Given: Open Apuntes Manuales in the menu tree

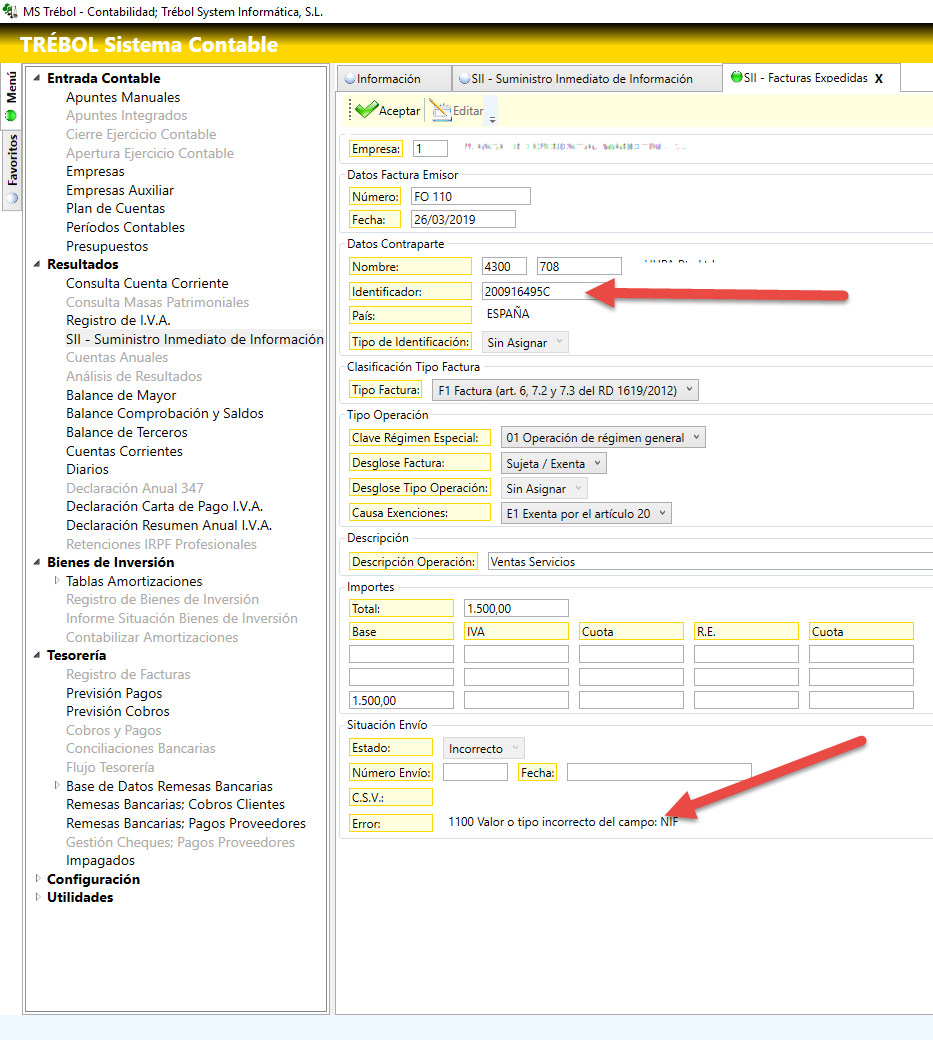Looking at the screenshot, I should [123, 97].
